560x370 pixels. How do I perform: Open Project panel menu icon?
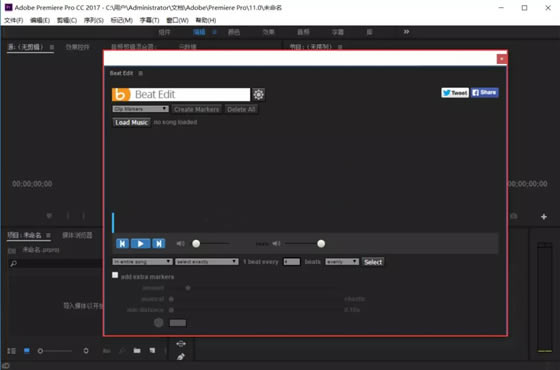tap(48, 235)
